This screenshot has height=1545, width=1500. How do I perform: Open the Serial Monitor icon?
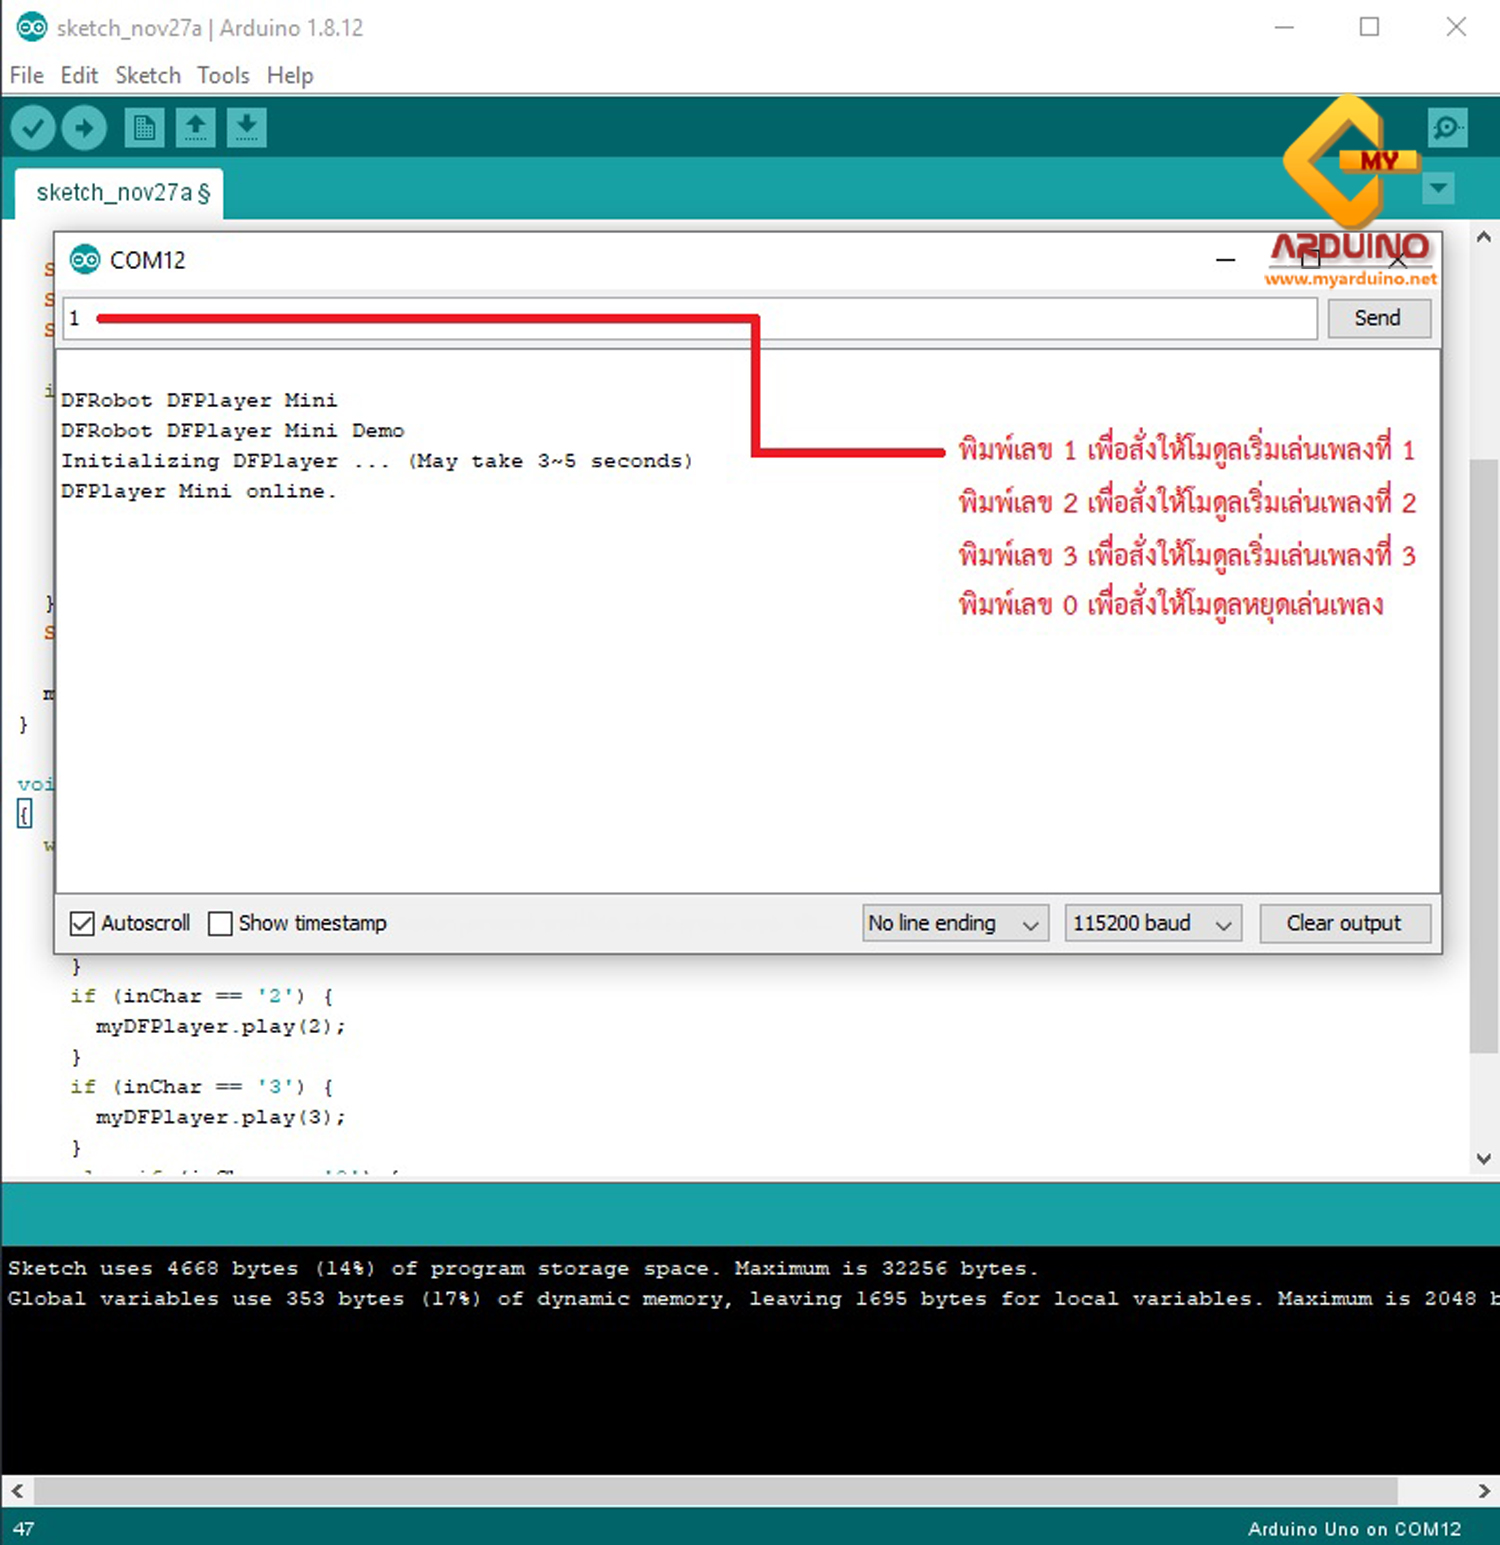pos(1447,127)
